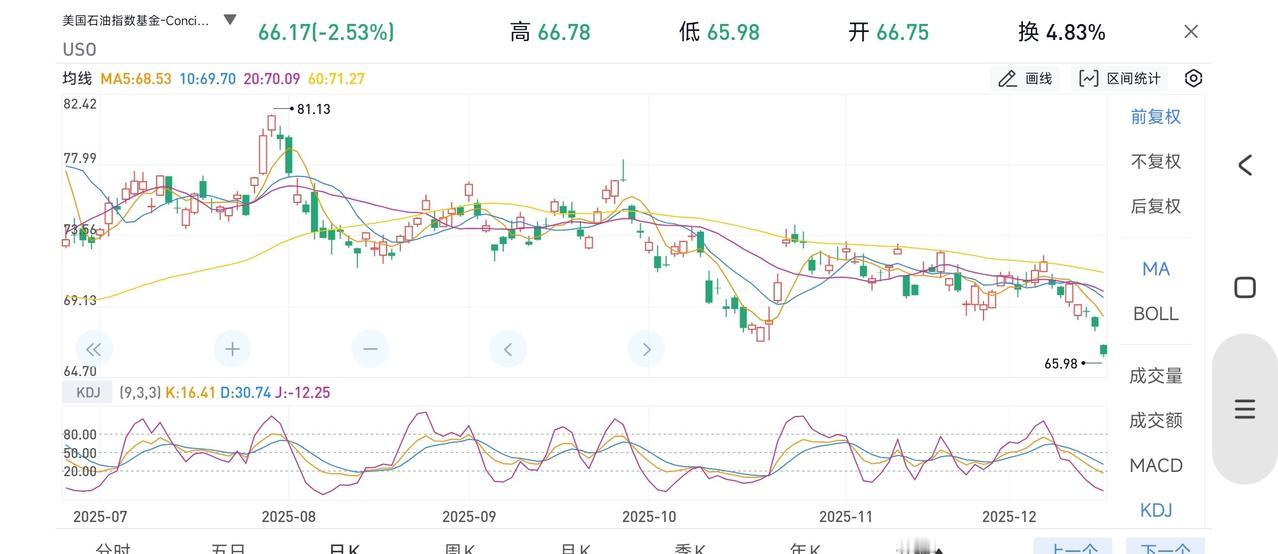
Task: Click the 65.98 lowest price marker
Action: click(x=1061, y=364)
